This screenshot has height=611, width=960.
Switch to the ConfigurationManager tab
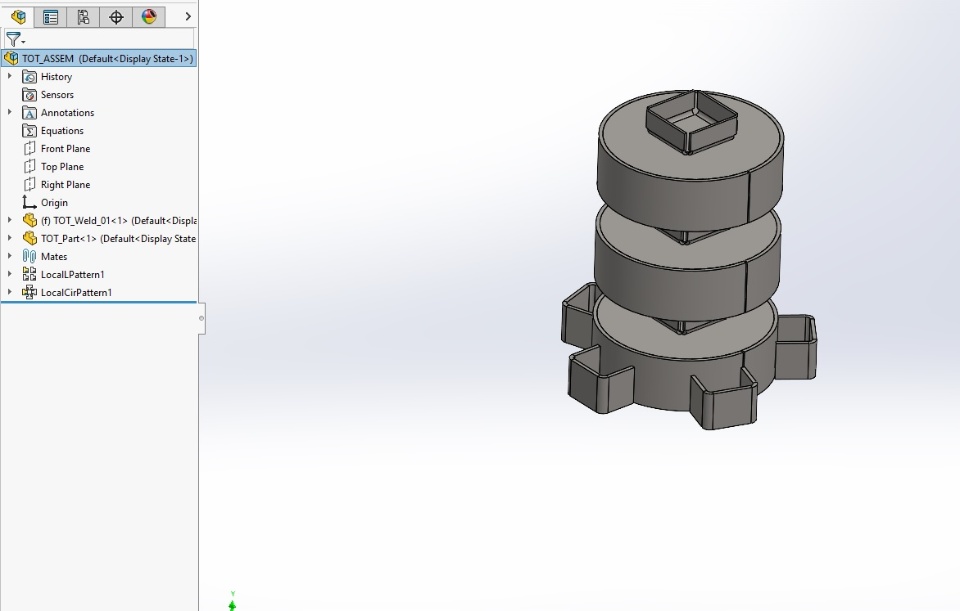pyautogui.click(x=83, y=17)
